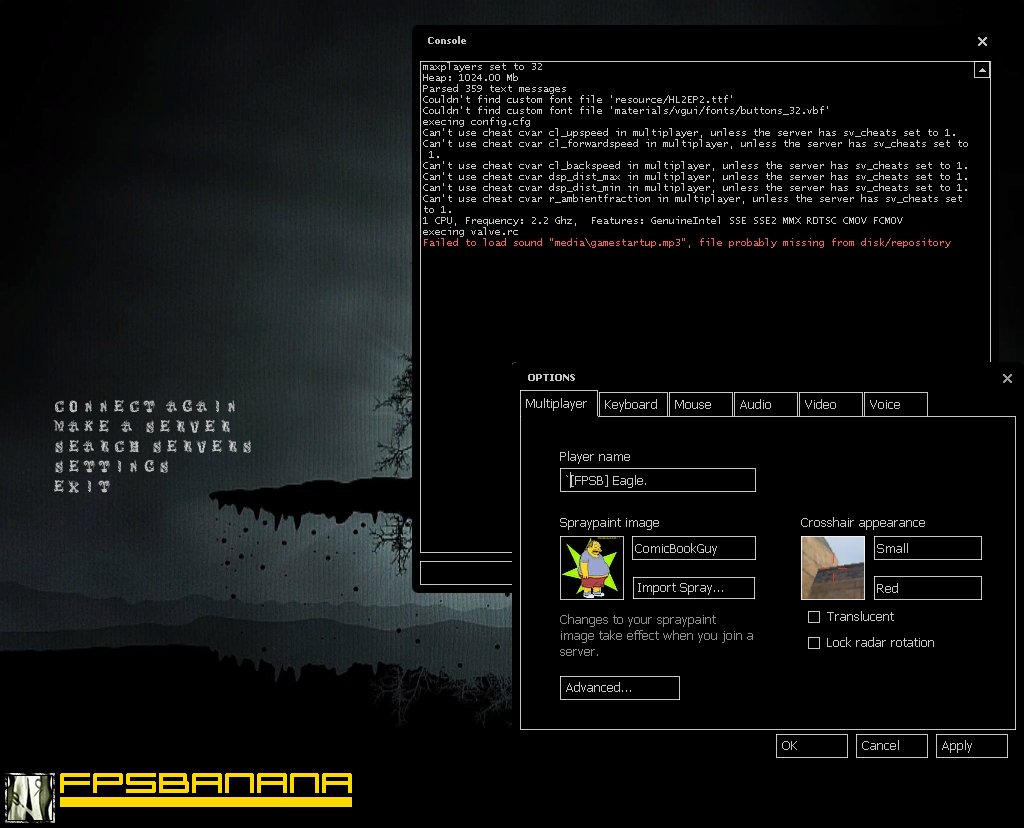Open the crosshair color dropdown set to Red

(927, 588)
